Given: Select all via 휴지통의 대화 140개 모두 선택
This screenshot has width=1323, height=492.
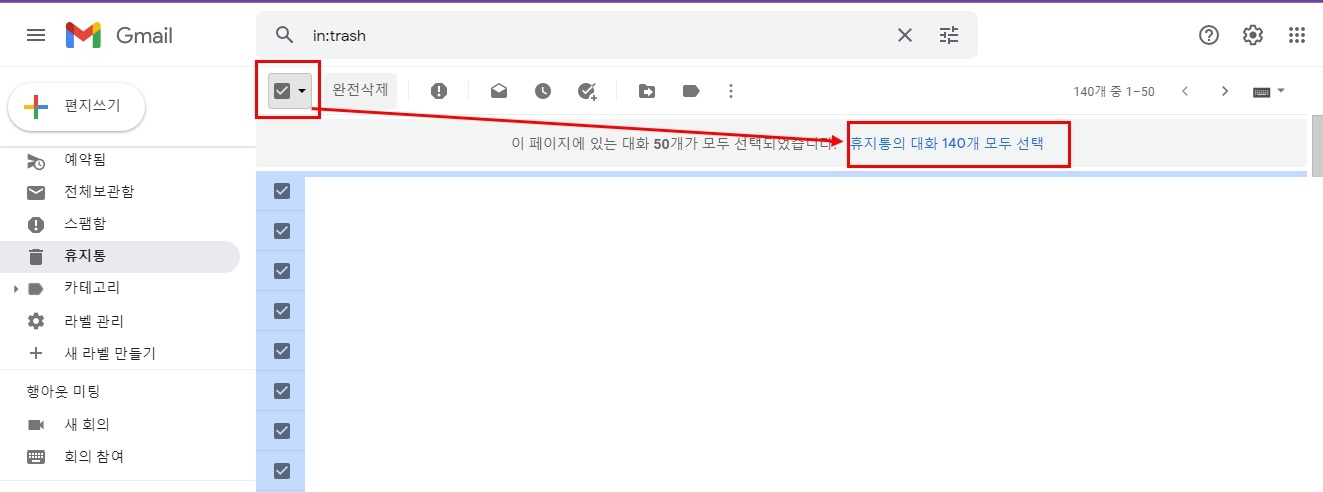Looking at the screenshot, I should coord(947,143).
